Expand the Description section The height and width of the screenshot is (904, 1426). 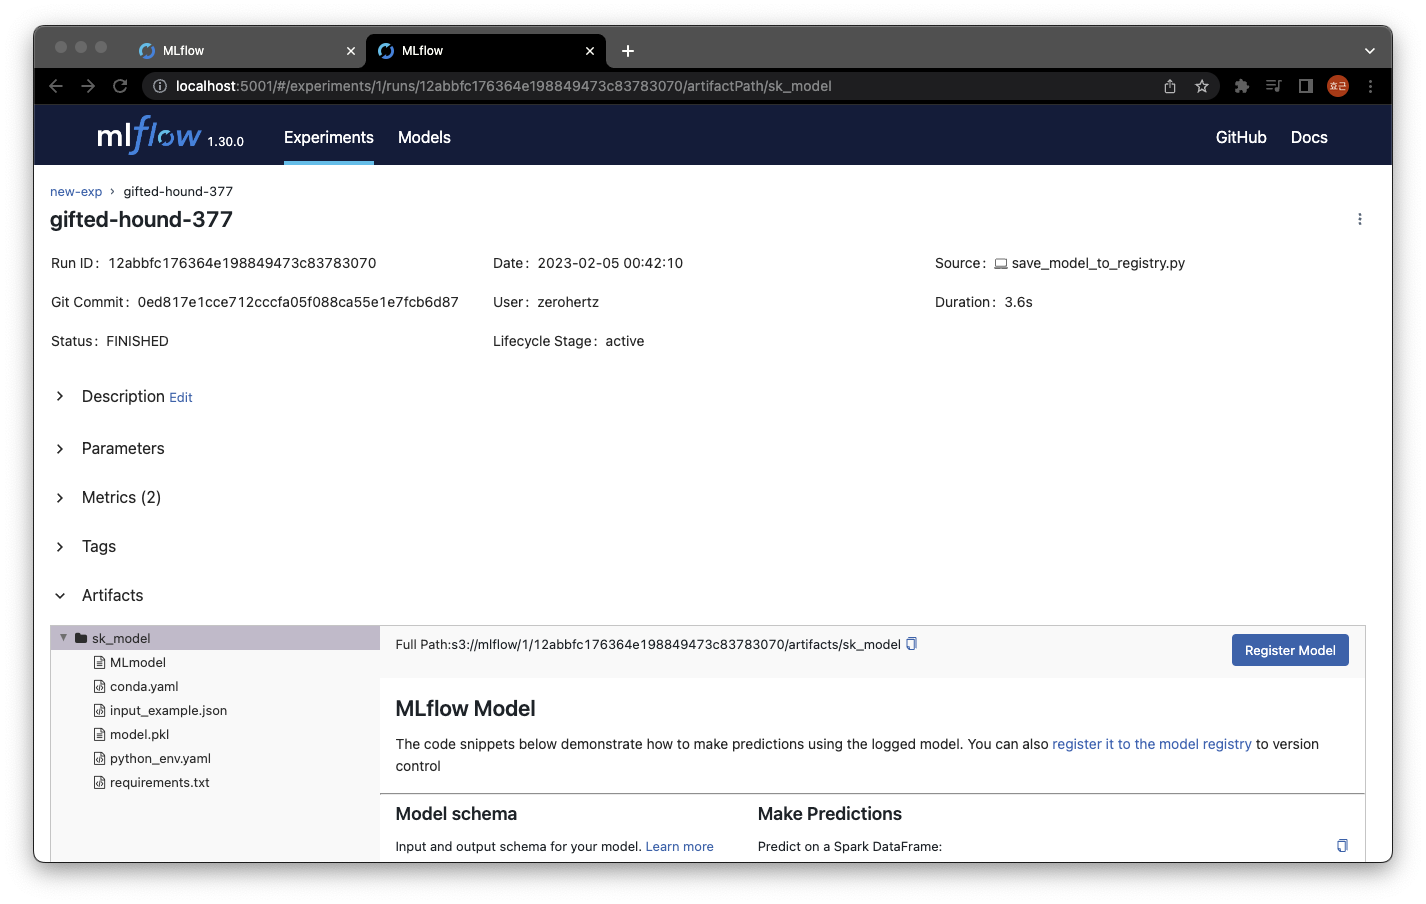click(x=60, y=396)
